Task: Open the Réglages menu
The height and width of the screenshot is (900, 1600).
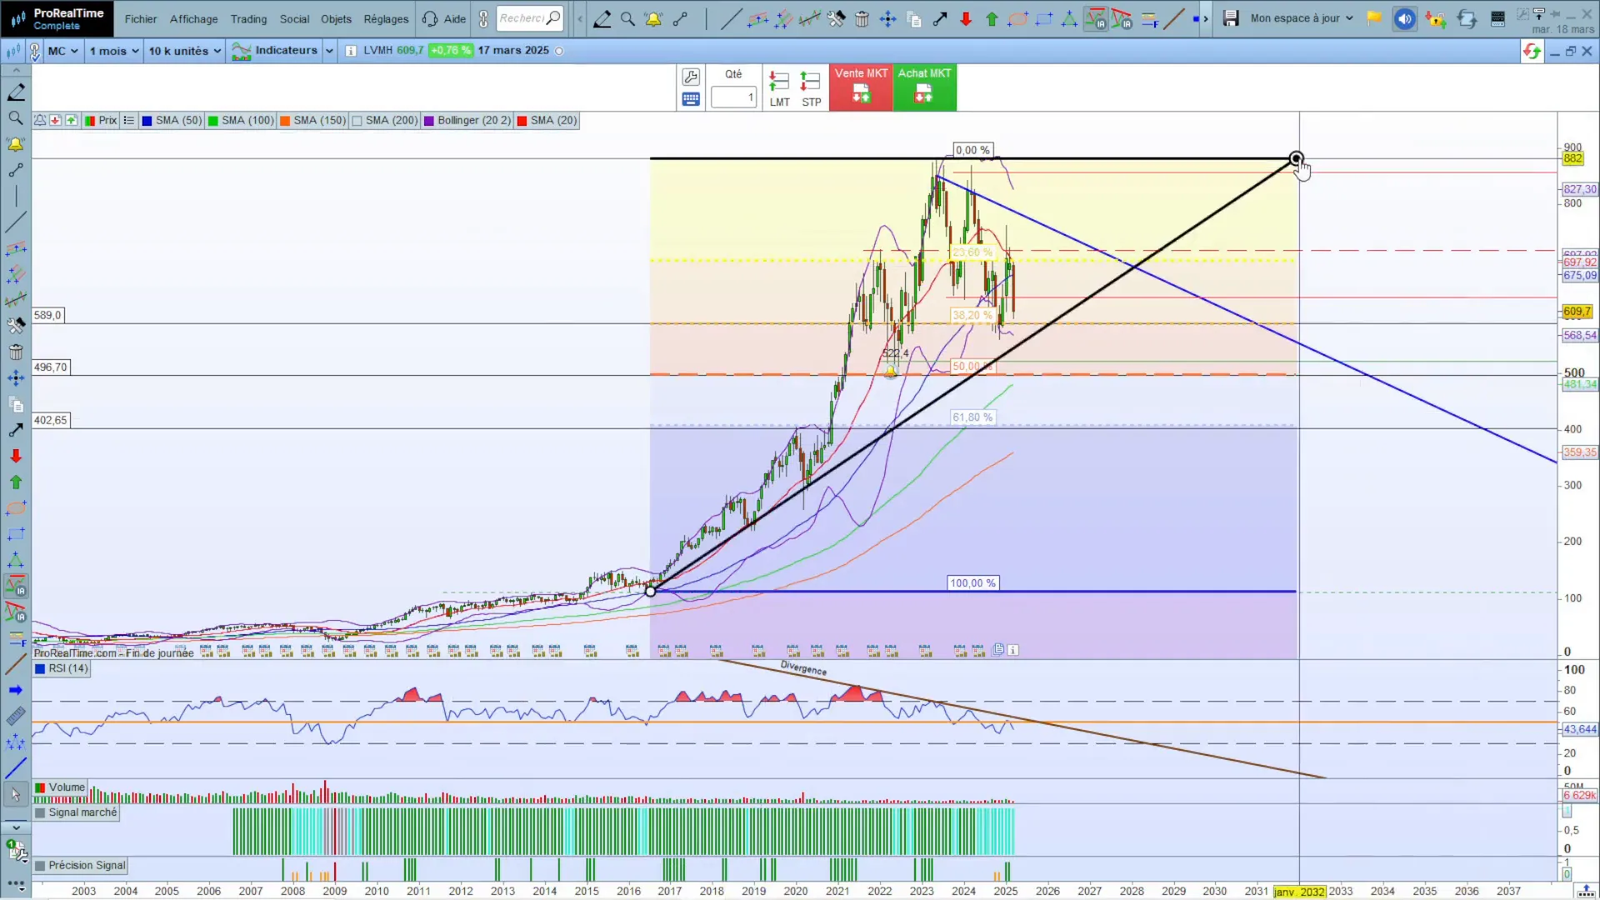Action: pyautogui.click(x=386, y=19)
